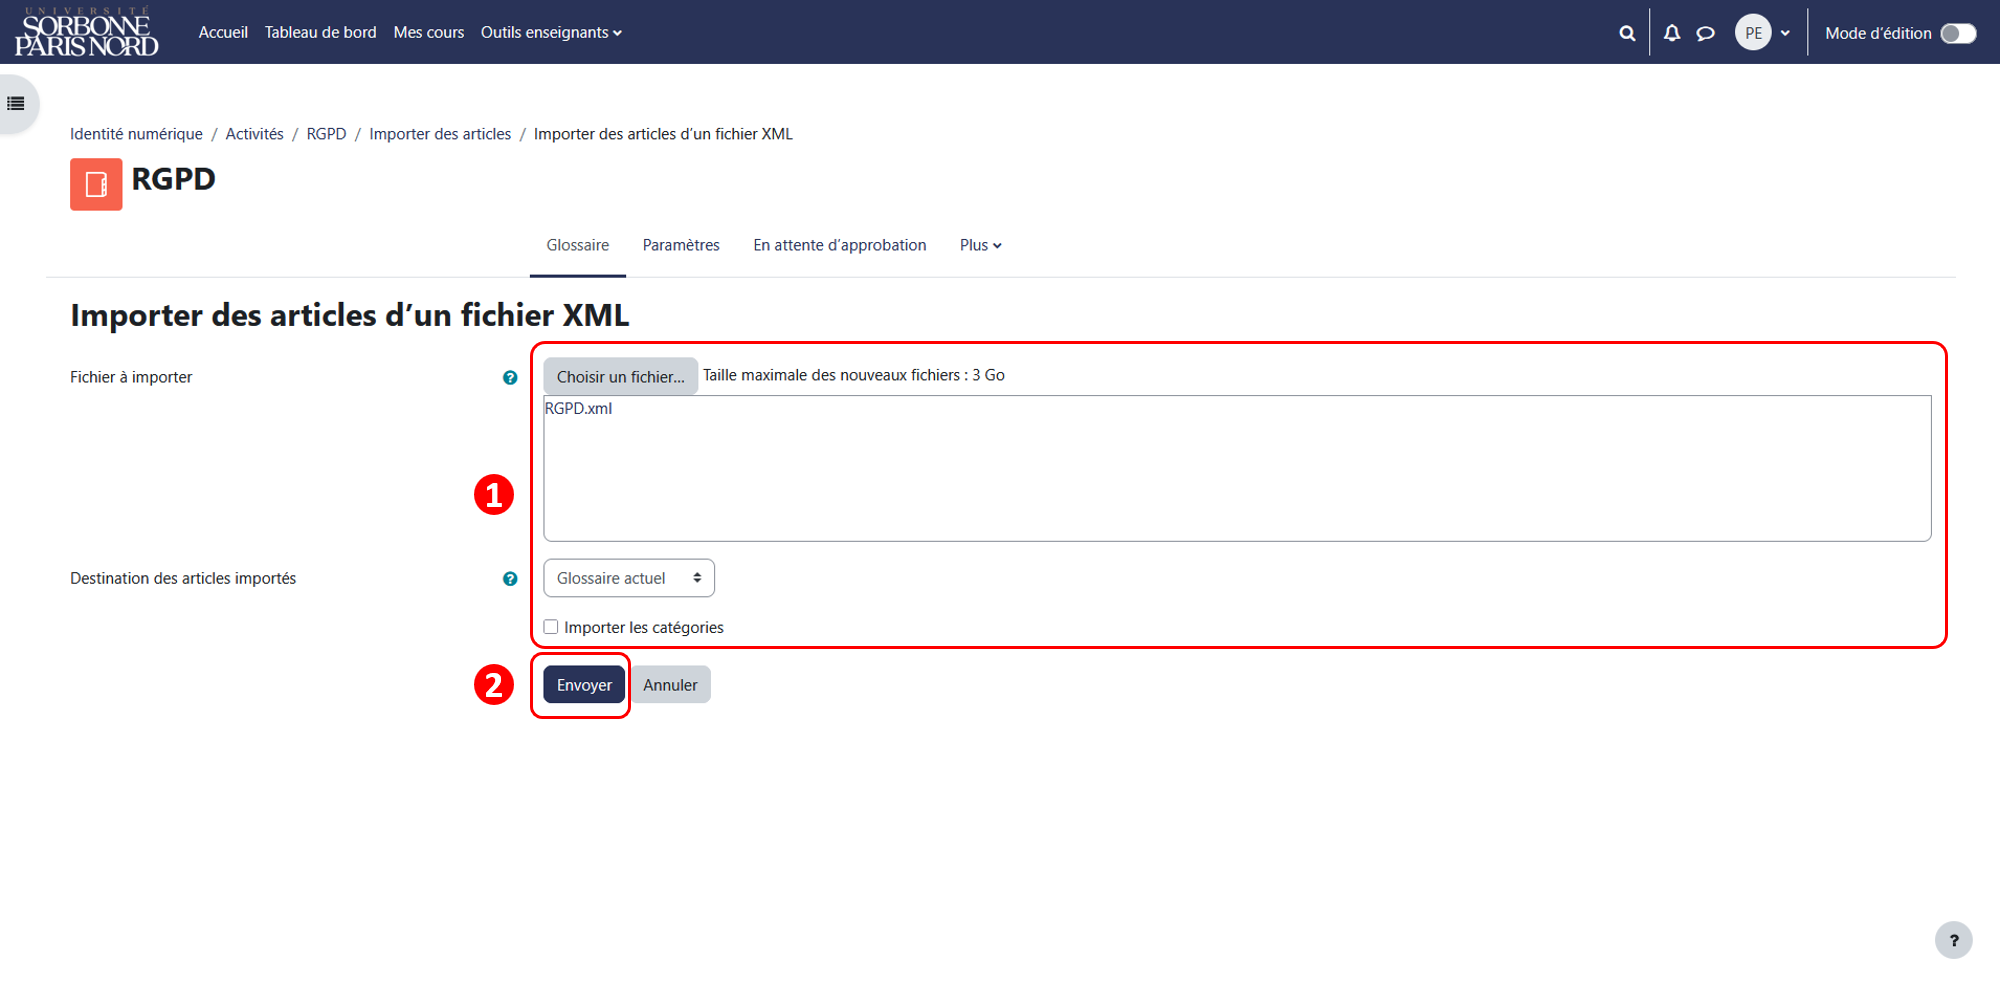The image size is (2000, 983).
Task: Check the Importer les catégories box
Action: point(551,627)
